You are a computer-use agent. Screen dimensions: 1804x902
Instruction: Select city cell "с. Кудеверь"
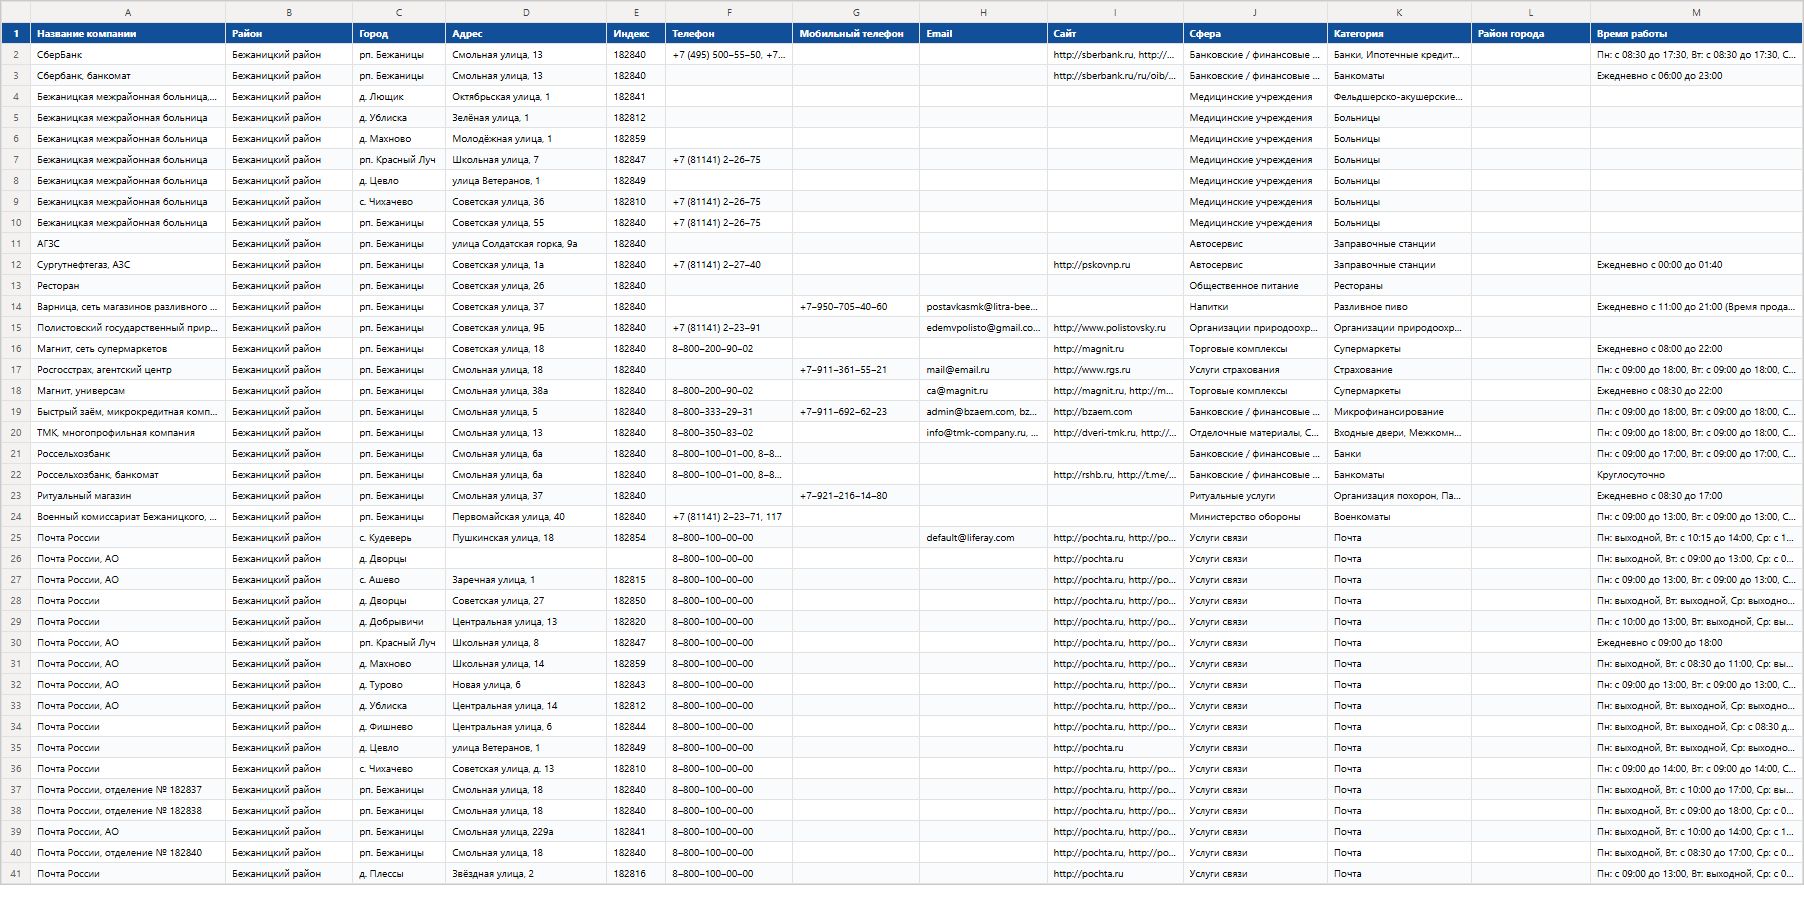pos(399,538)
